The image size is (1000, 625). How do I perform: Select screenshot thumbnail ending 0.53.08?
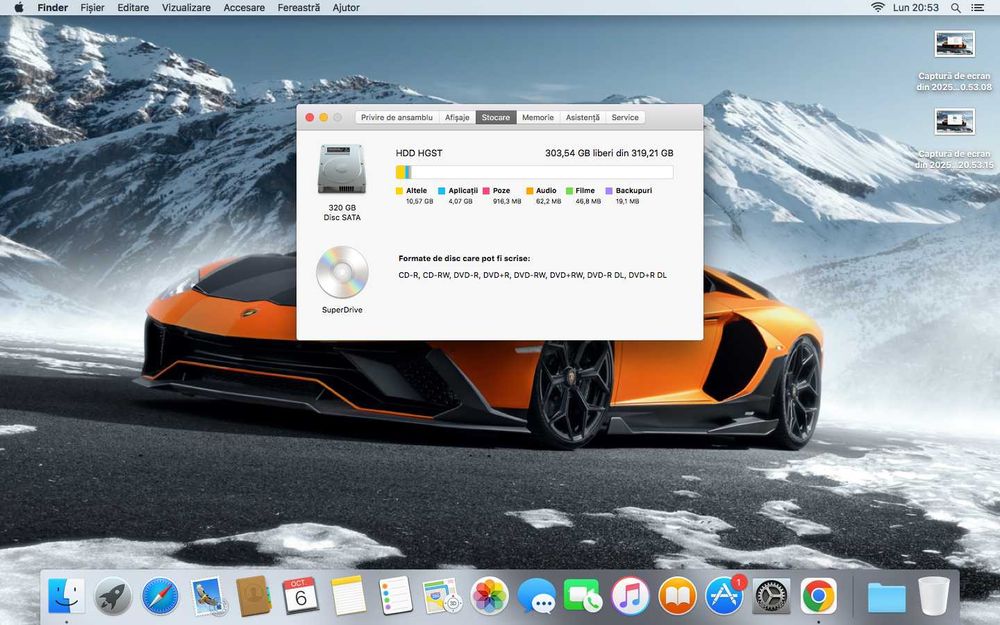[954, 44]
